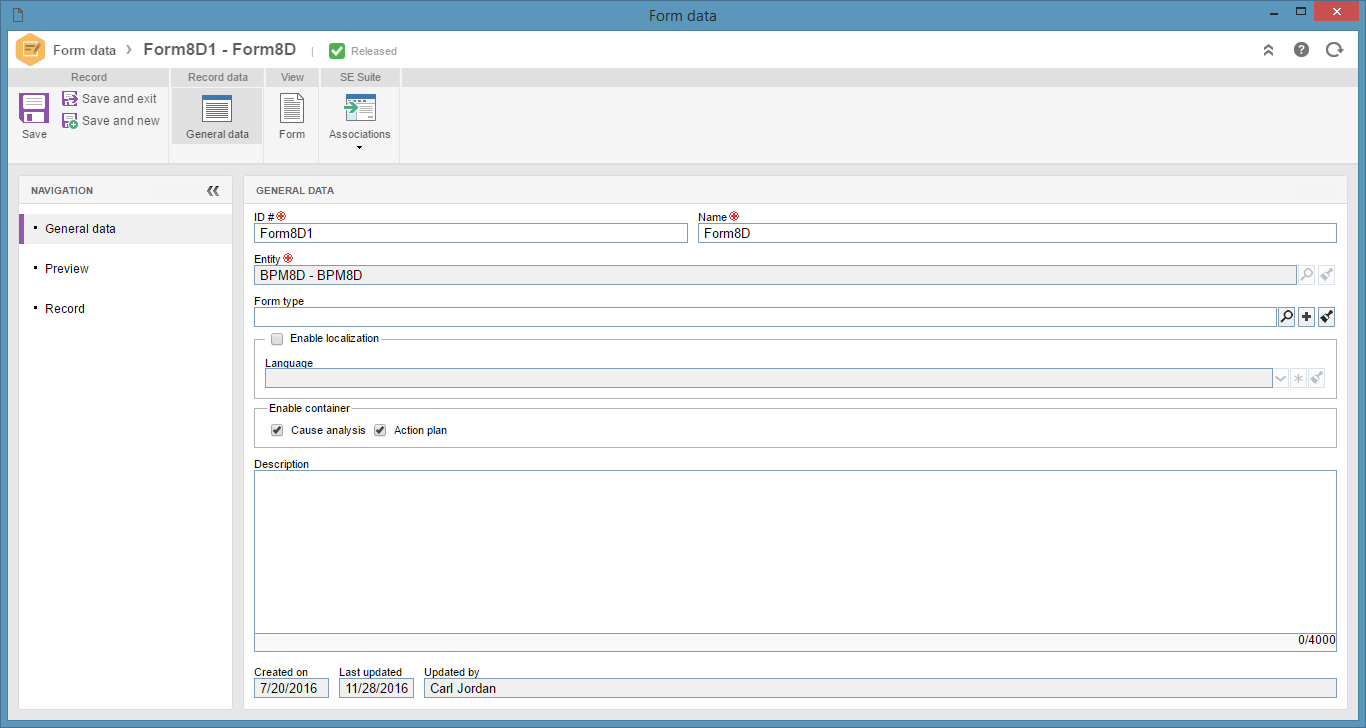Open the Language dropdown
This screenshot has height=728, width=1366.
point(1280,378)
